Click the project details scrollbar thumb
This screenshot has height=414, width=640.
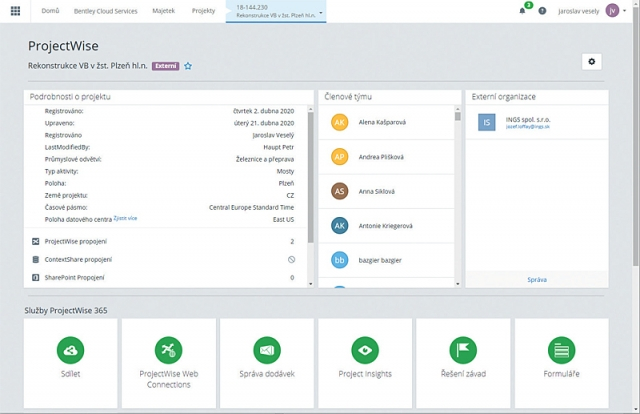tap(311, 178)
